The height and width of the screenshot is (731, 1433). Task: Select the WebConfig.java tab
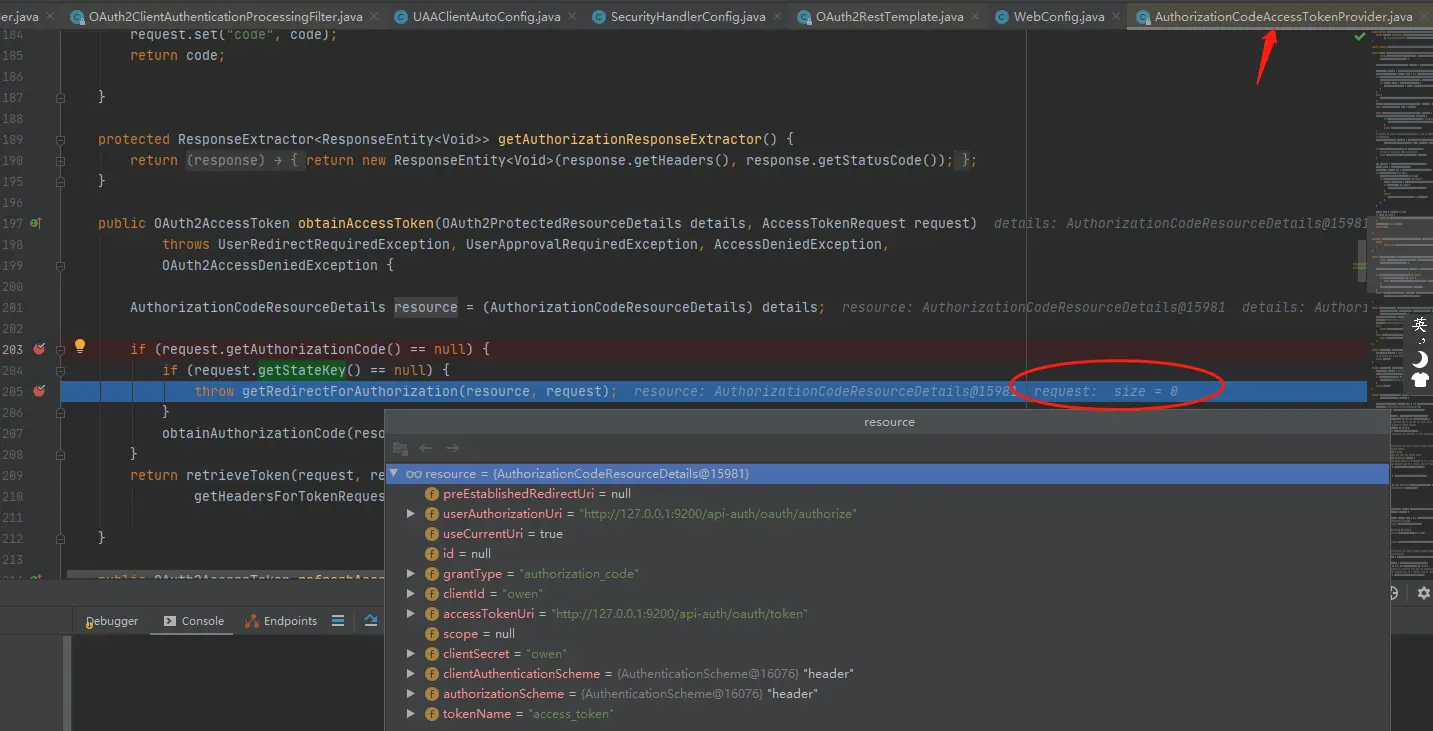click(x=1058, y=17)
